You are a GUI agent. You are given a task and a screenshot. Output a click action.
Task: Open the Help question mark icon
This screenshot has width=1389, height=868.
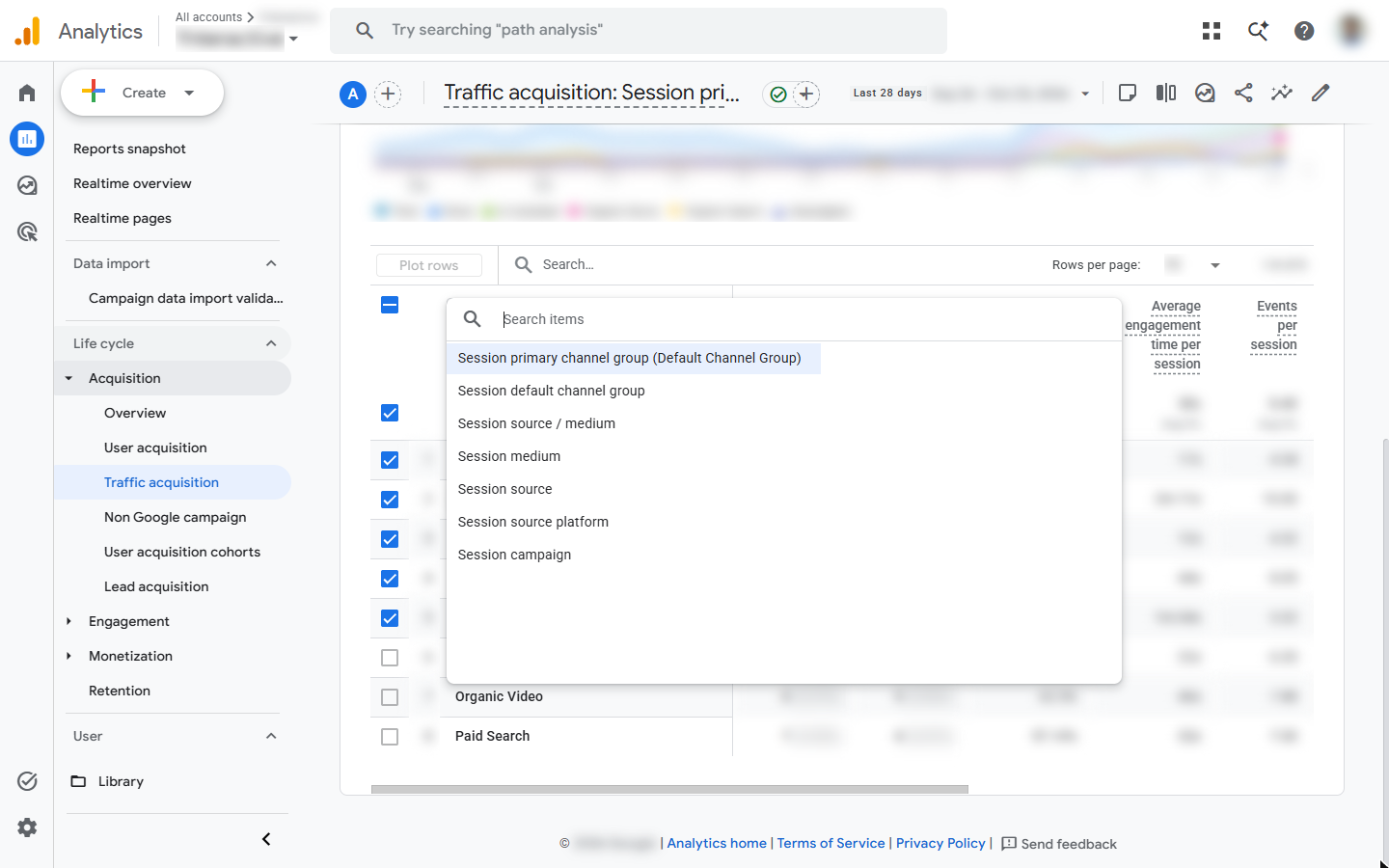(1304, 31)
